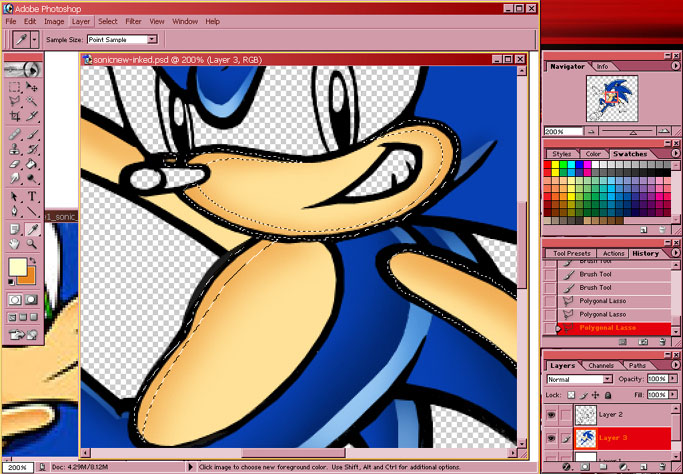Select the Eraser tool
The width and height of the screenshot is (683, 474).
point(14,164)
